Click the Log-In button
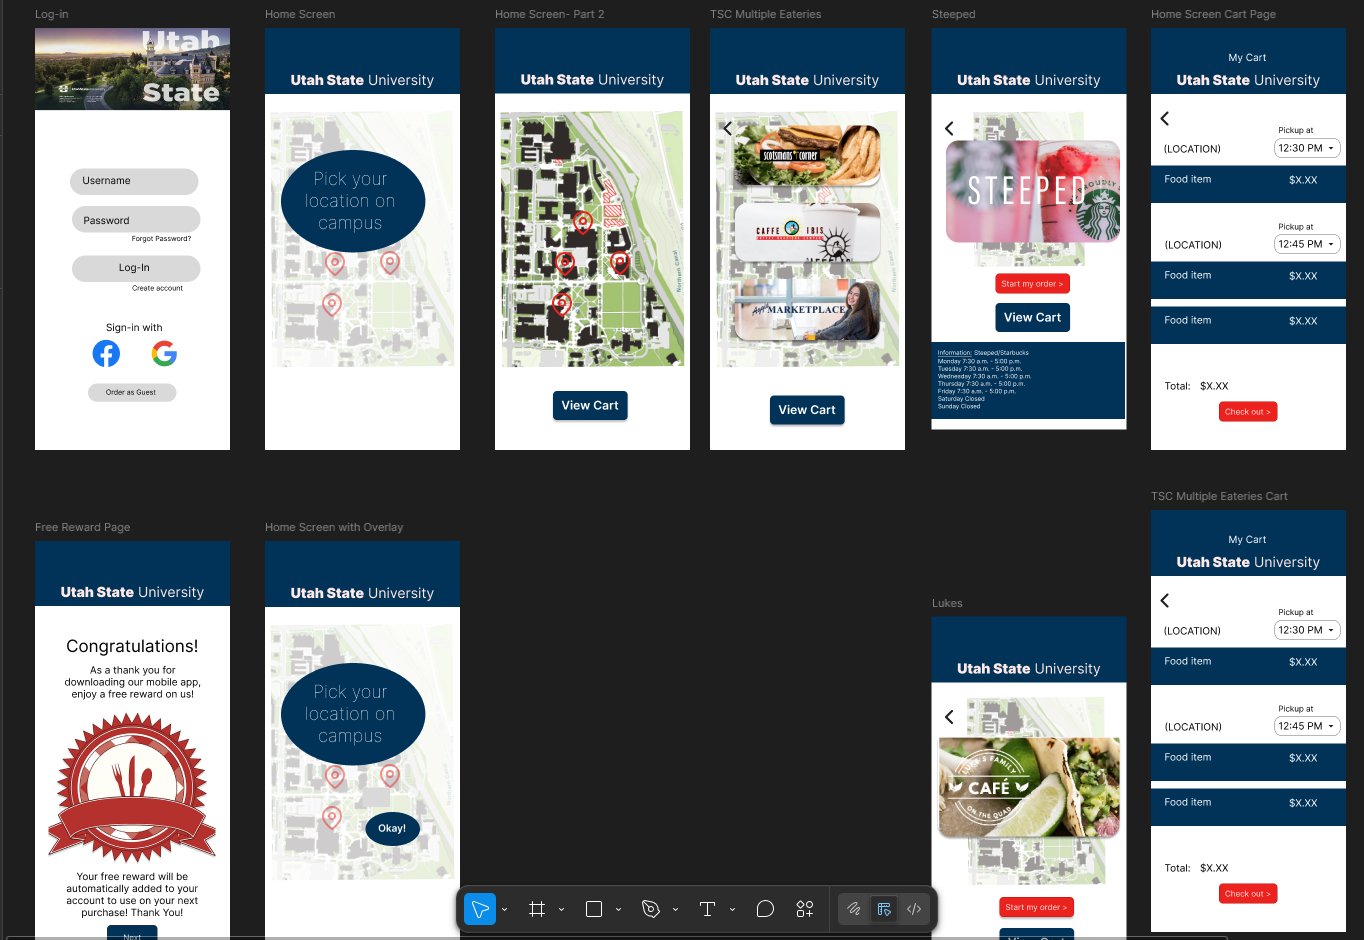 point(136,268)
